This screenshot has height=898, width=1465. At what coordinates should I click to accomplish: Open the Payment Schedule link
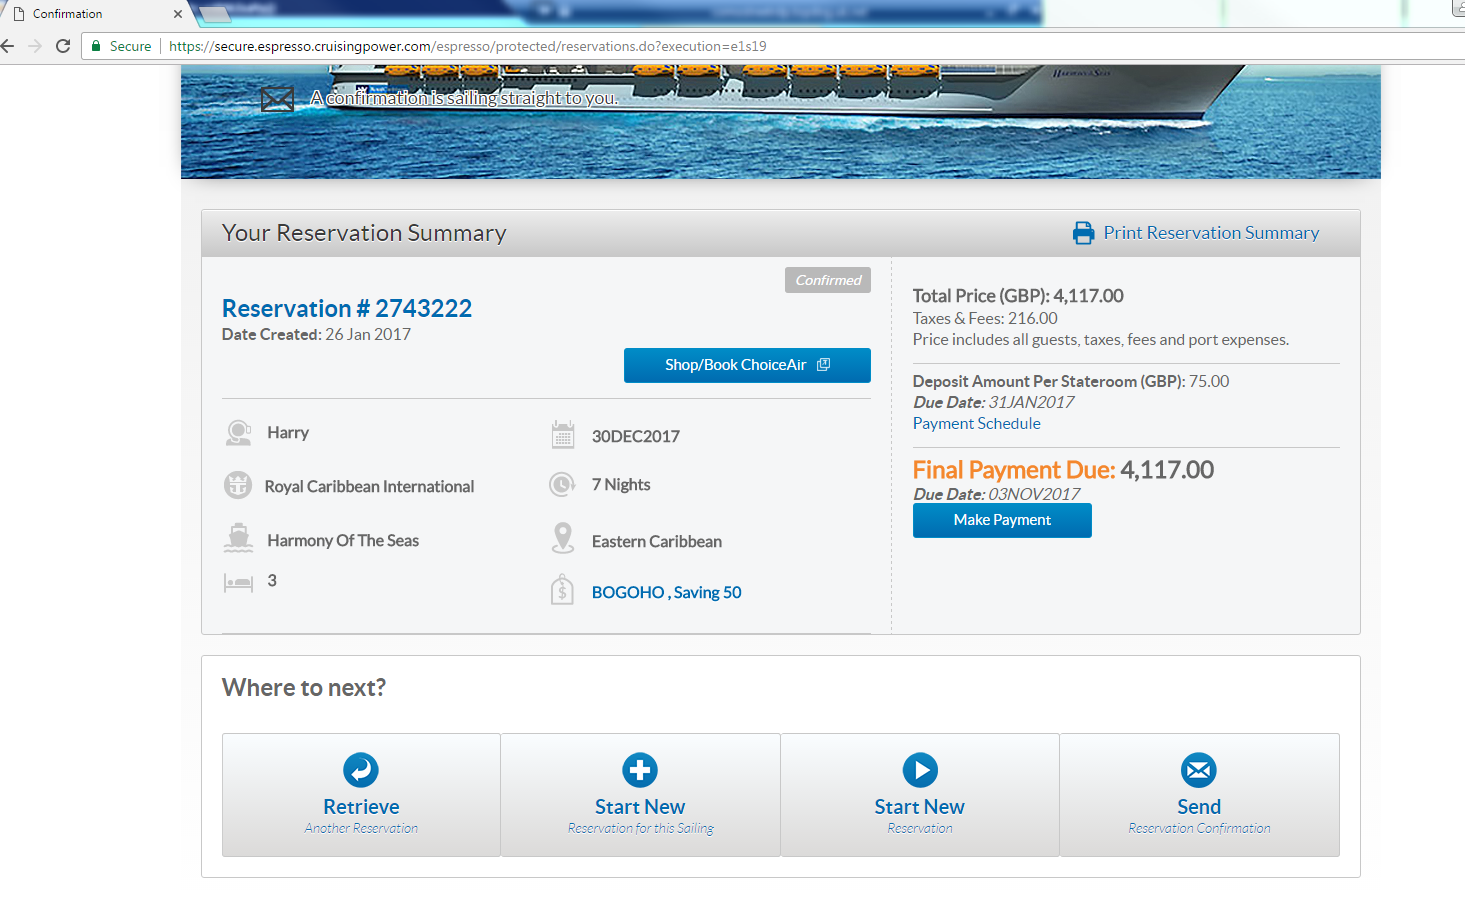coord(977,424)
